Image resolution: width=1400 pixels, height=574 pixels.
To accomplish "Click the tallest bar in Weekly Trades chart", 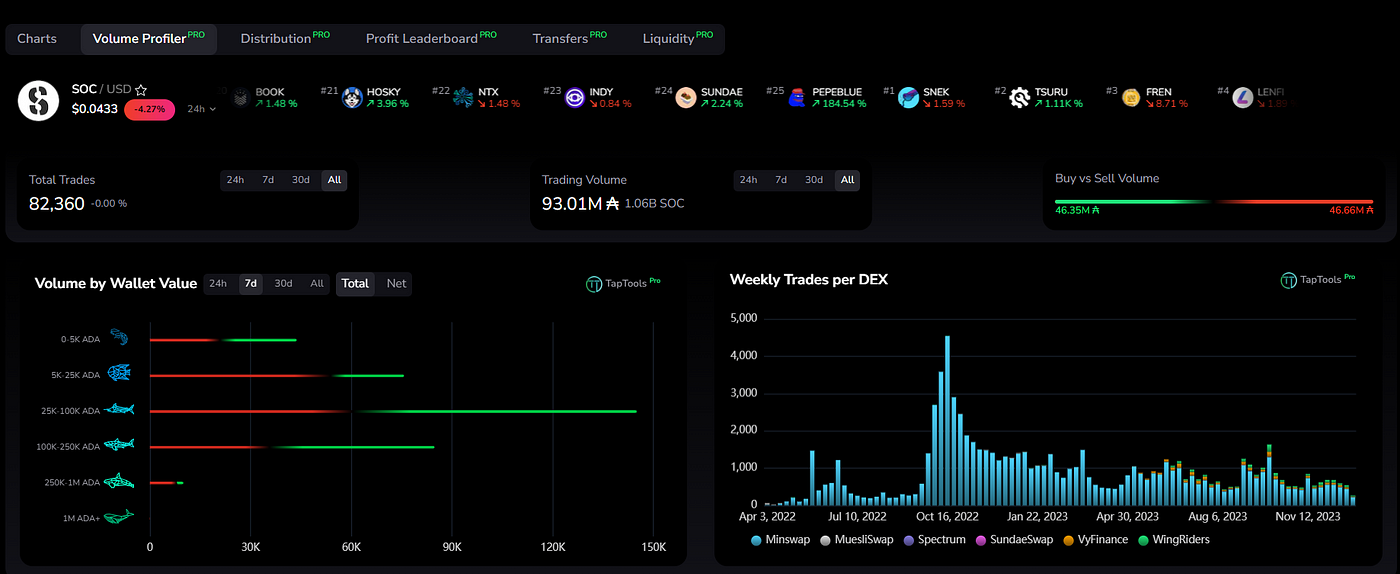I will click(947, 420).
